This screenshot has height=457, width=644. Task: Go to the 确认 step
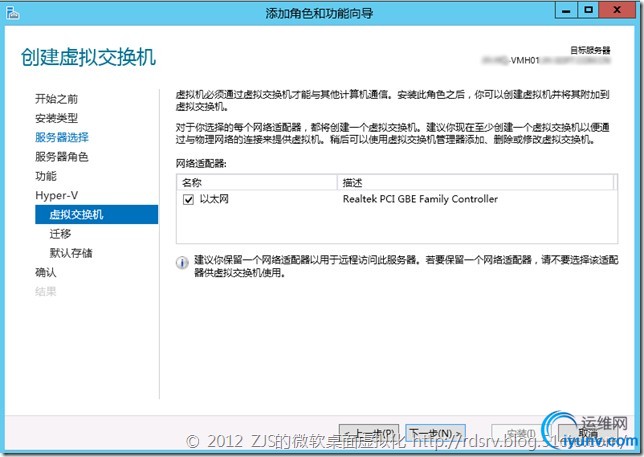pos(46,272)
